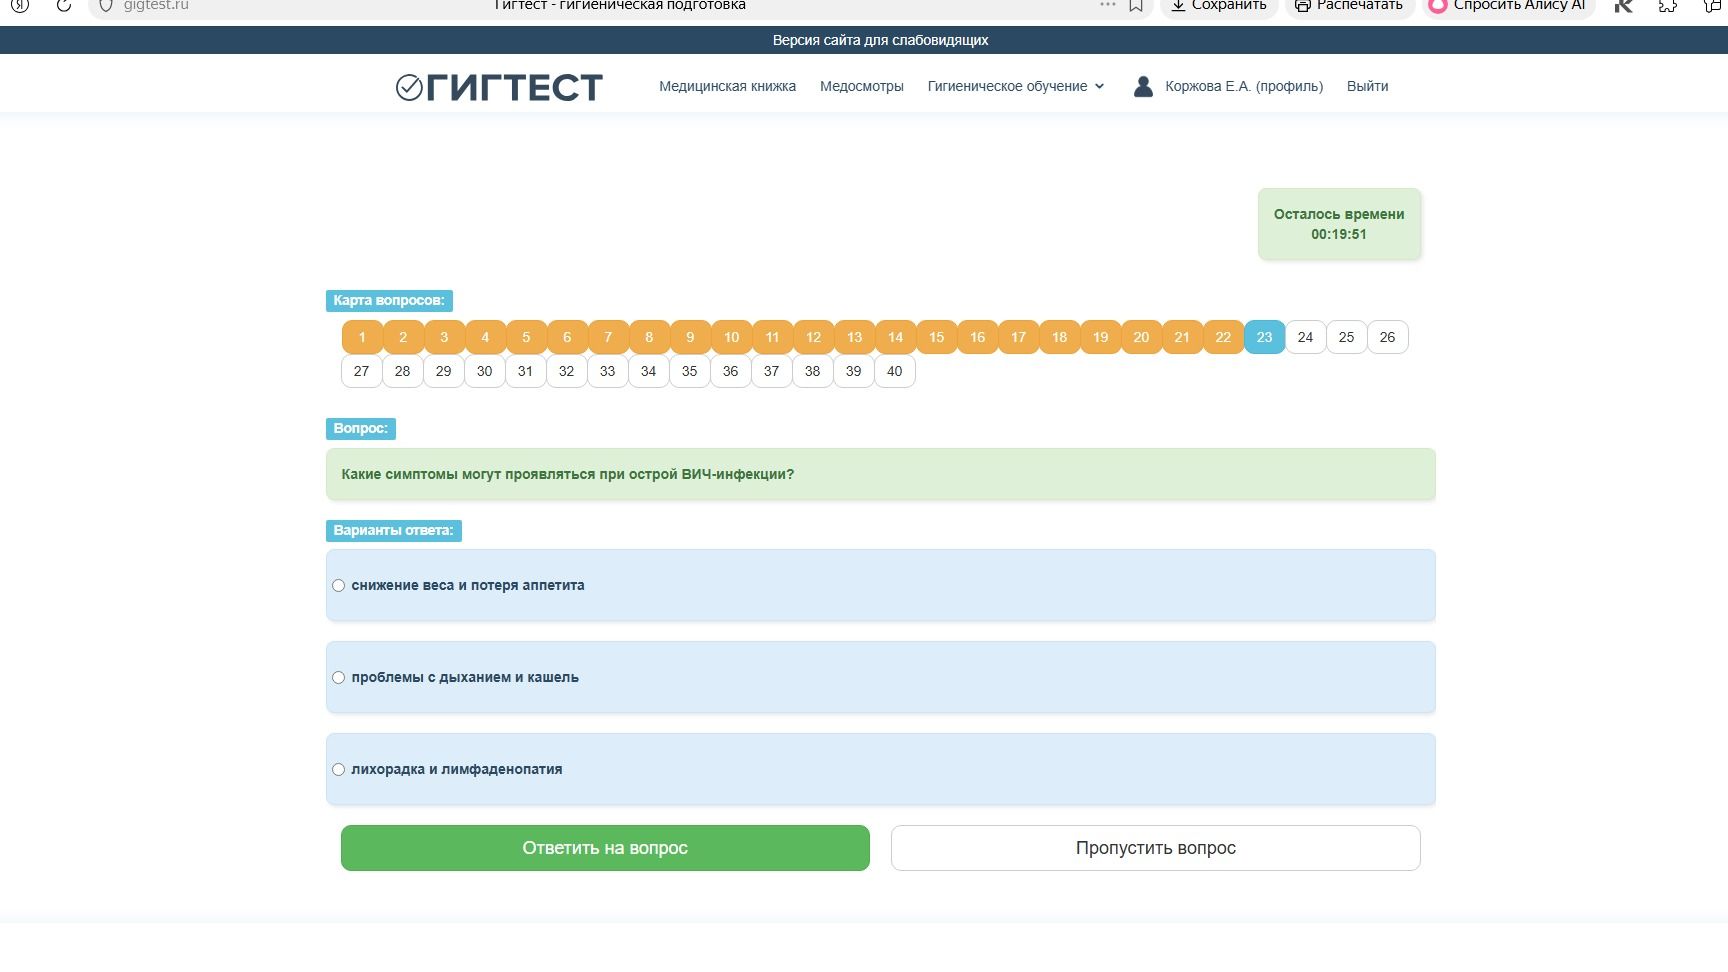Image resolution: width=1728 pixels, height=972 pixels.
Task: Select radio option лихорадка и лимфаденопатия
Action: 338,770
